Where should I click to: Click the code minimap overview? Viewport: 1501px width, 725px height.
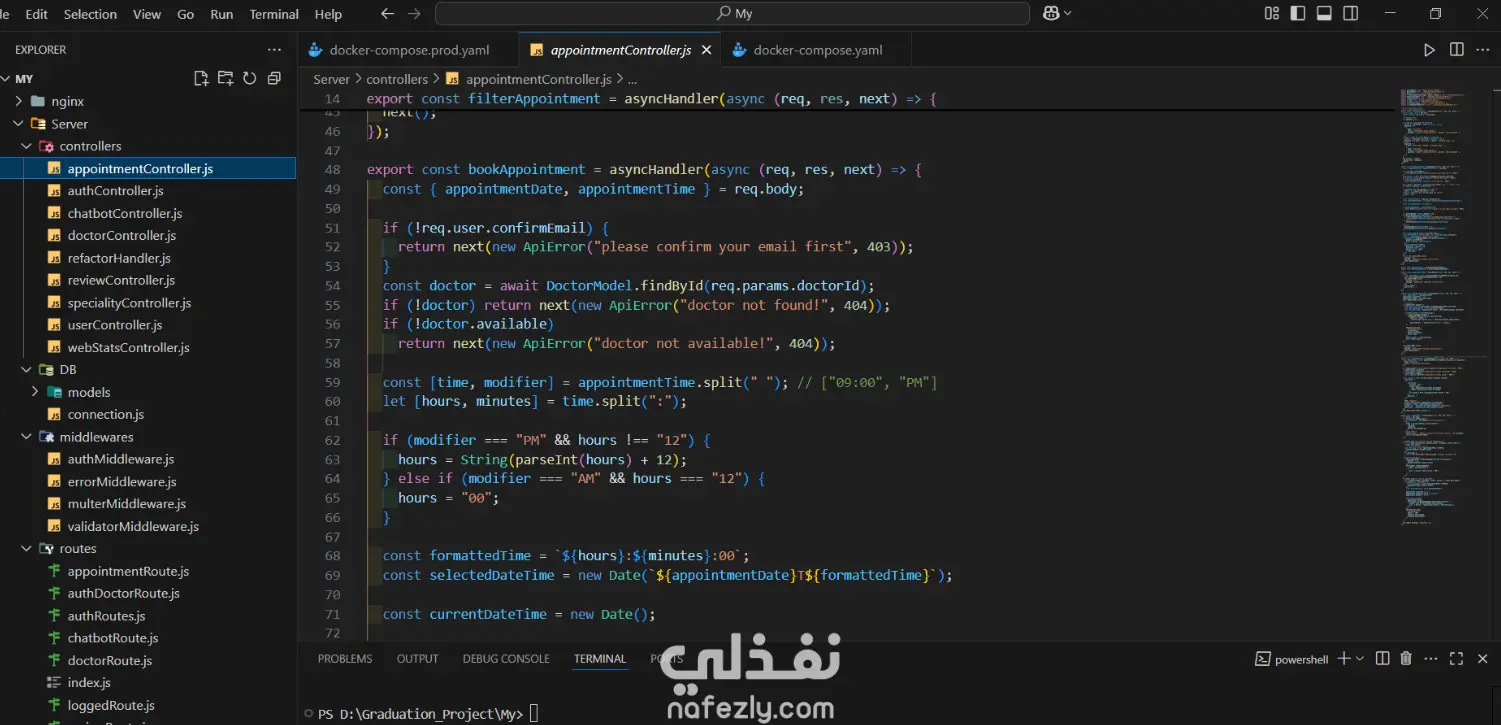tap(1442, 305)
